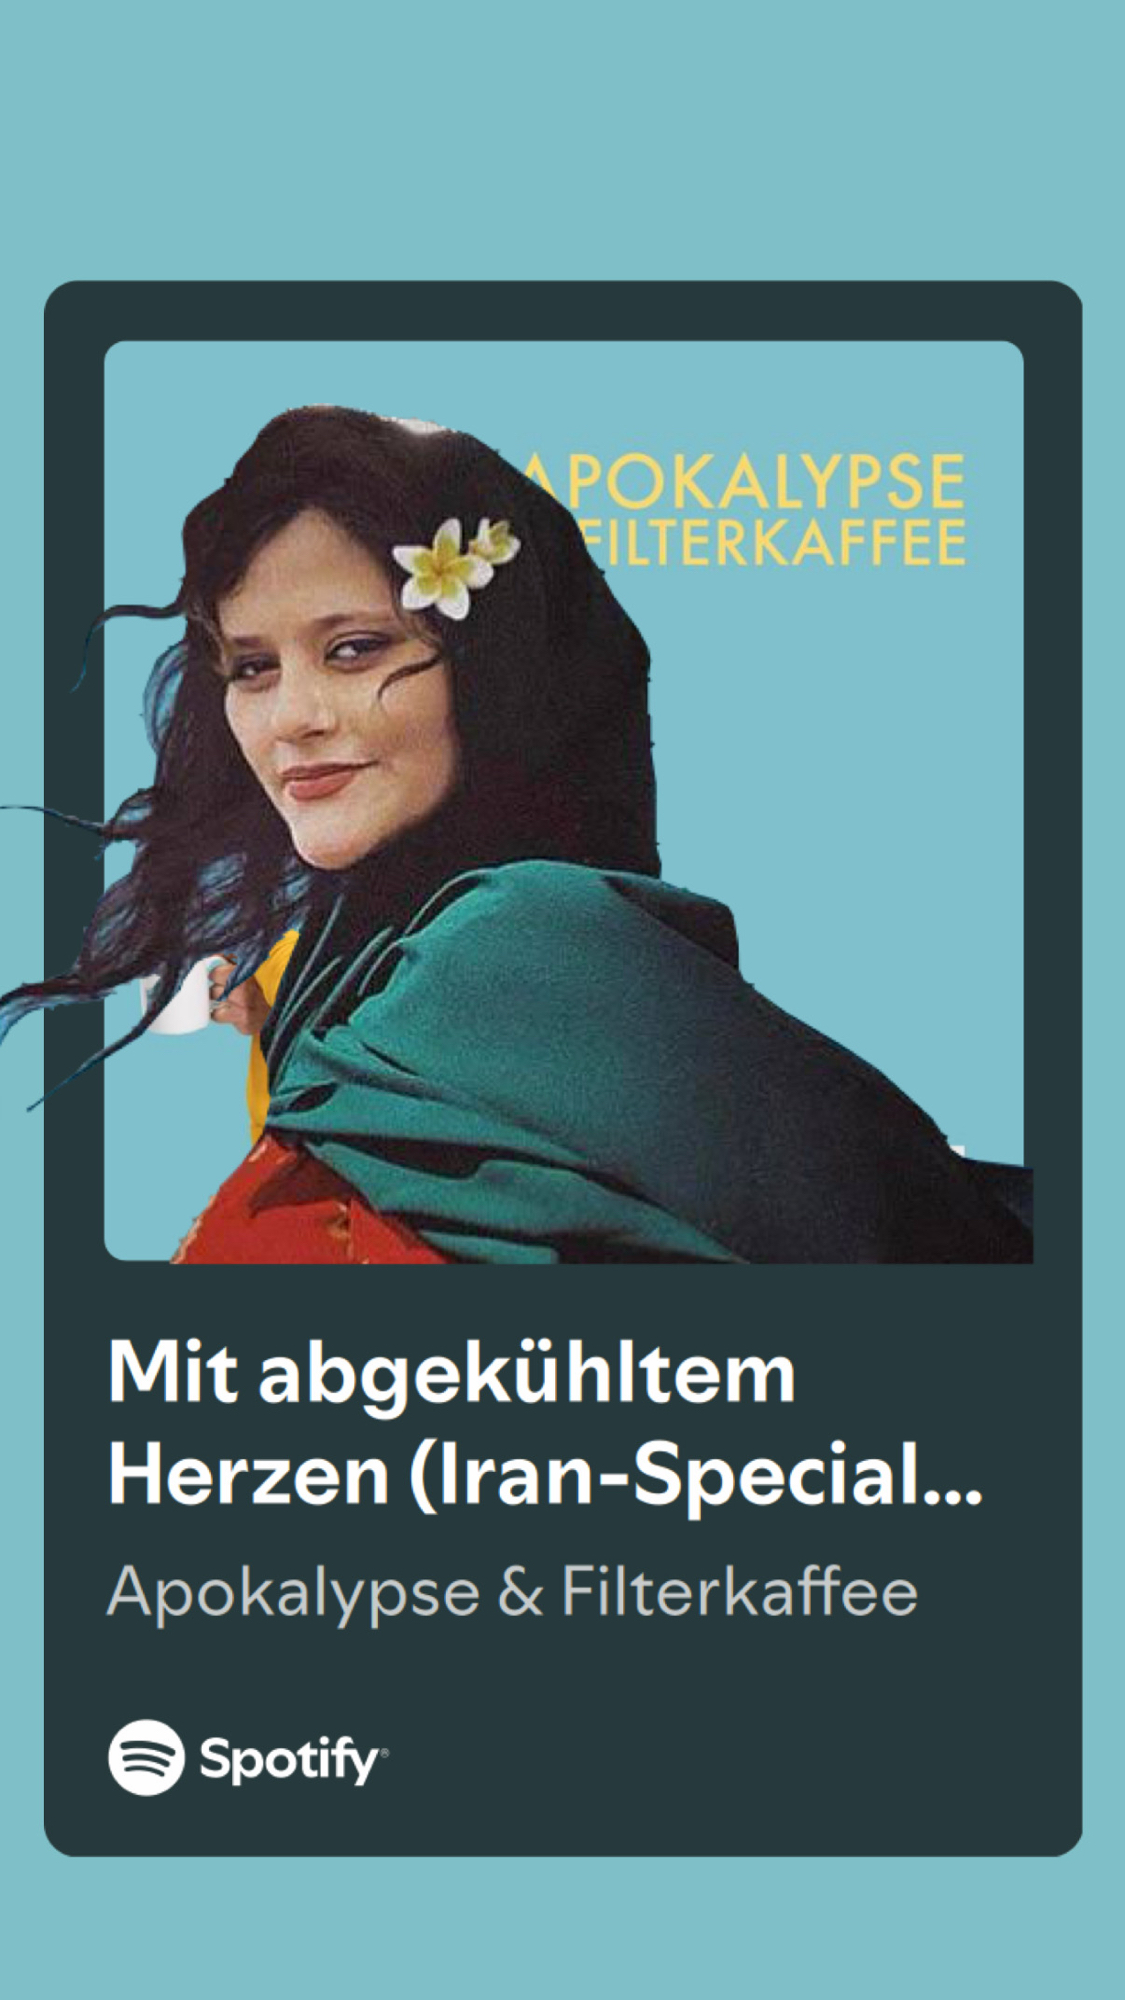Click the round Spotify logo icon
The height and width of the screenshot is (2000, 1125).
click(x=146, y=1757)
